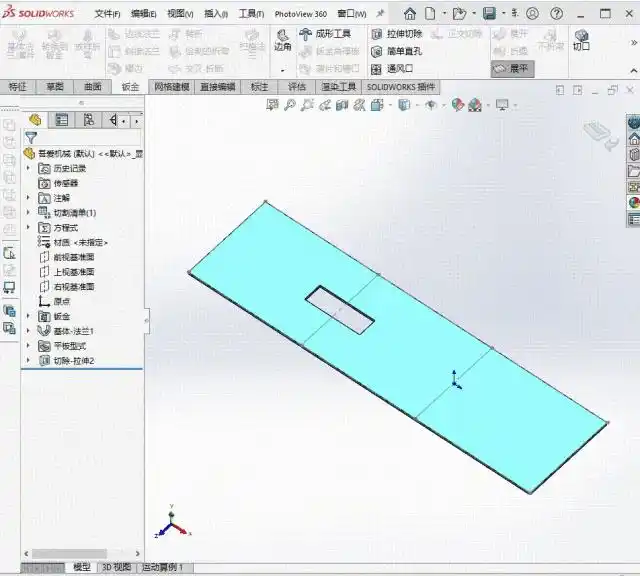Open dropdown arrow next to New icon

tap(444, 13)
